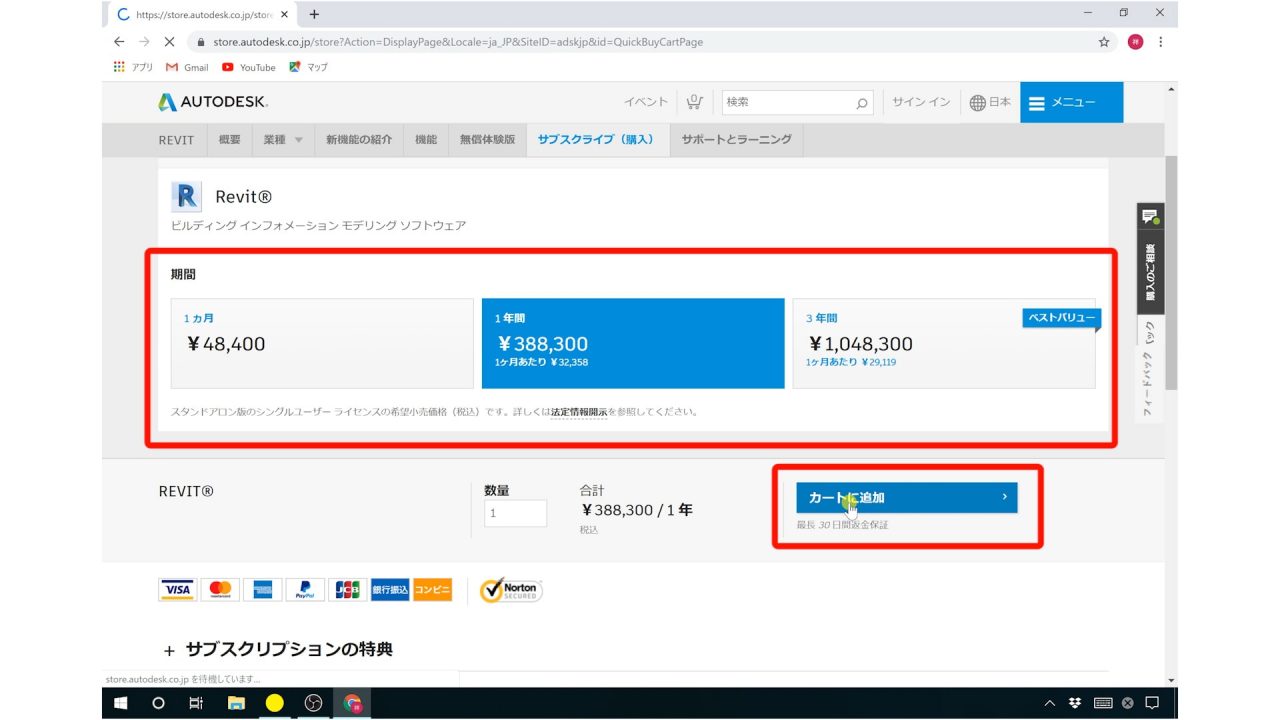Open the shopping cart icon

click(694, 101)
